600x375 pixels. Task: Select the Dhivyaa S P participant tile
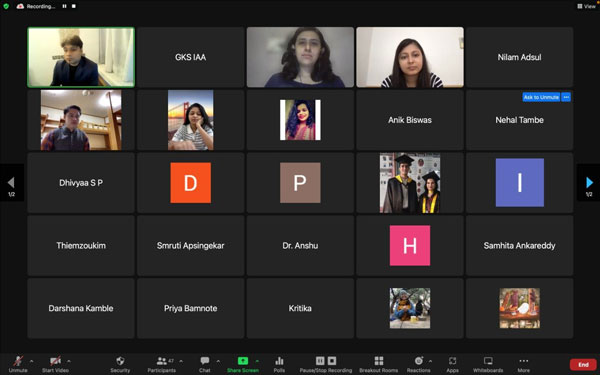81,183
